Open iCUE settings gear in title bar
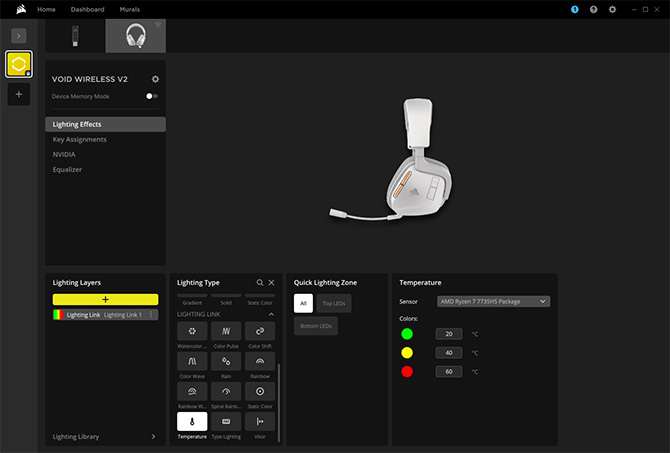Screen dimensions: 670x453 tap(612, 9)
